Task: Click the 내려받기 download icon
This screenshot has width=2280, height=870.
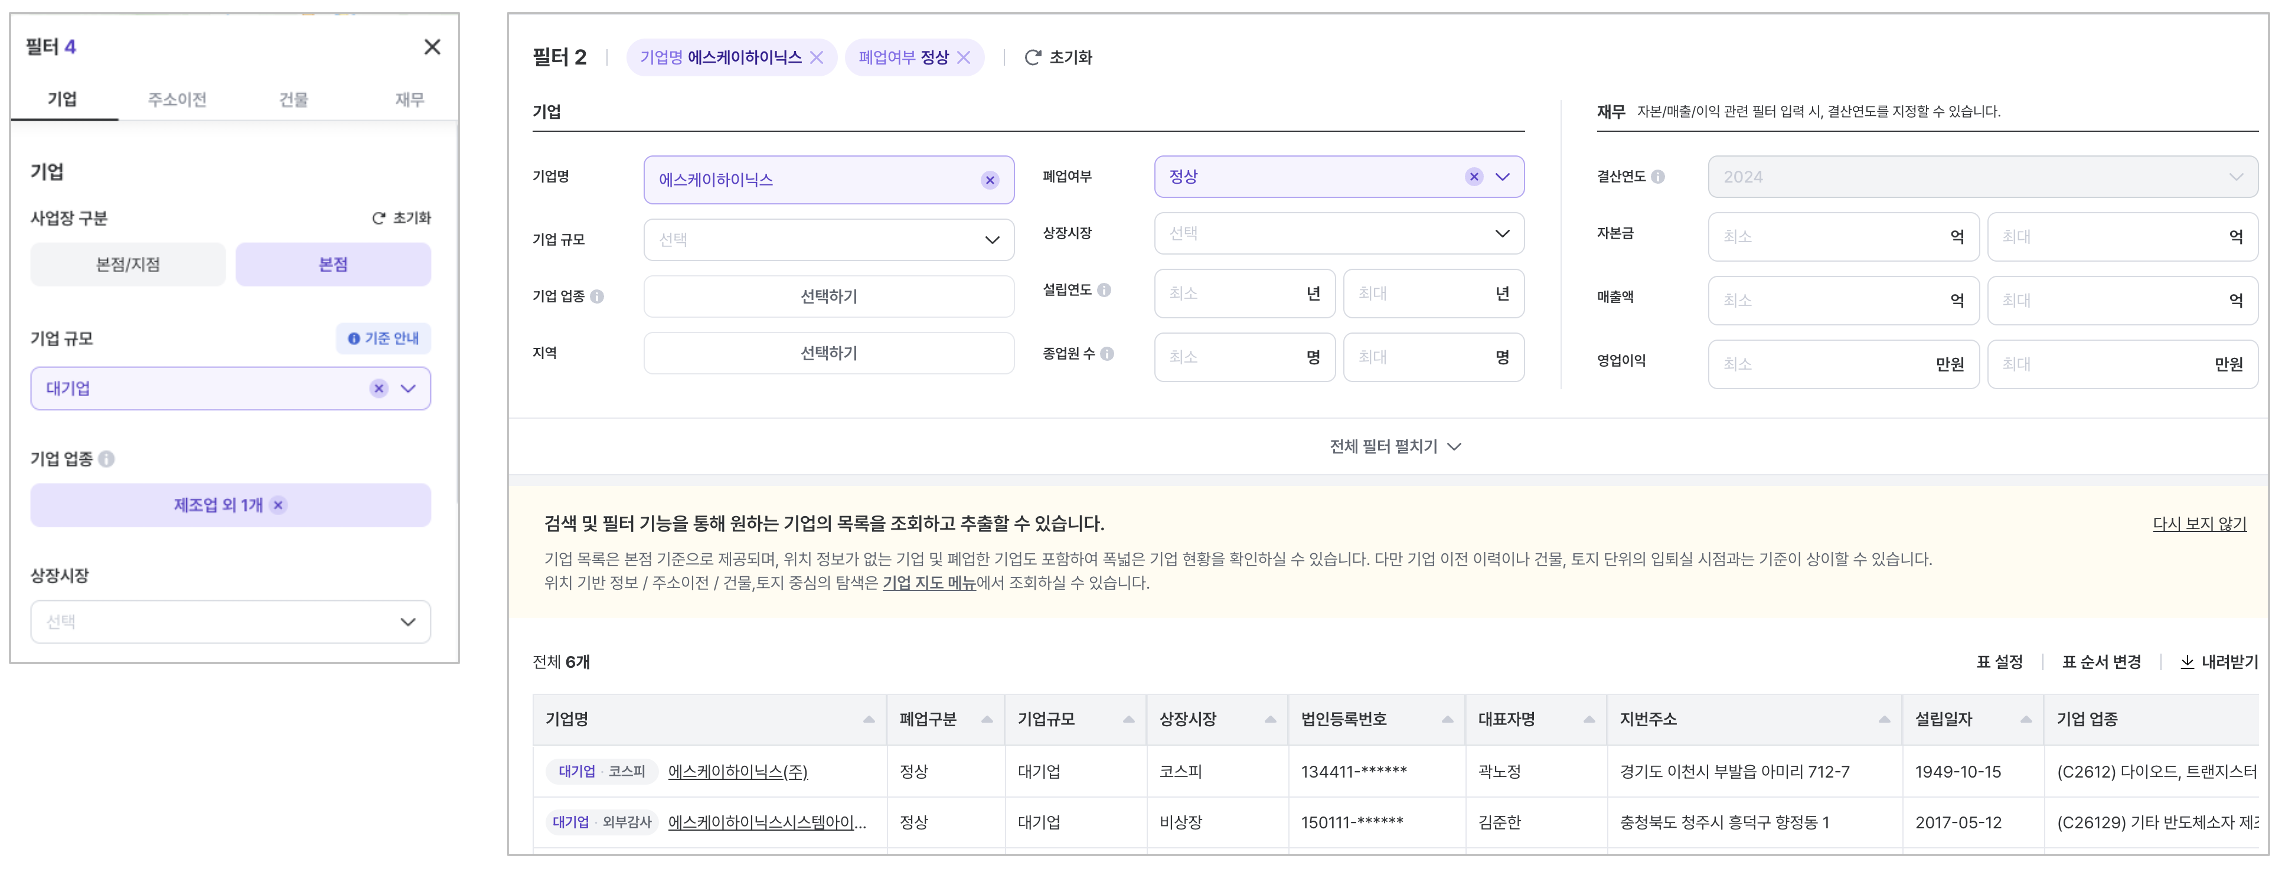Action: 2187,662
